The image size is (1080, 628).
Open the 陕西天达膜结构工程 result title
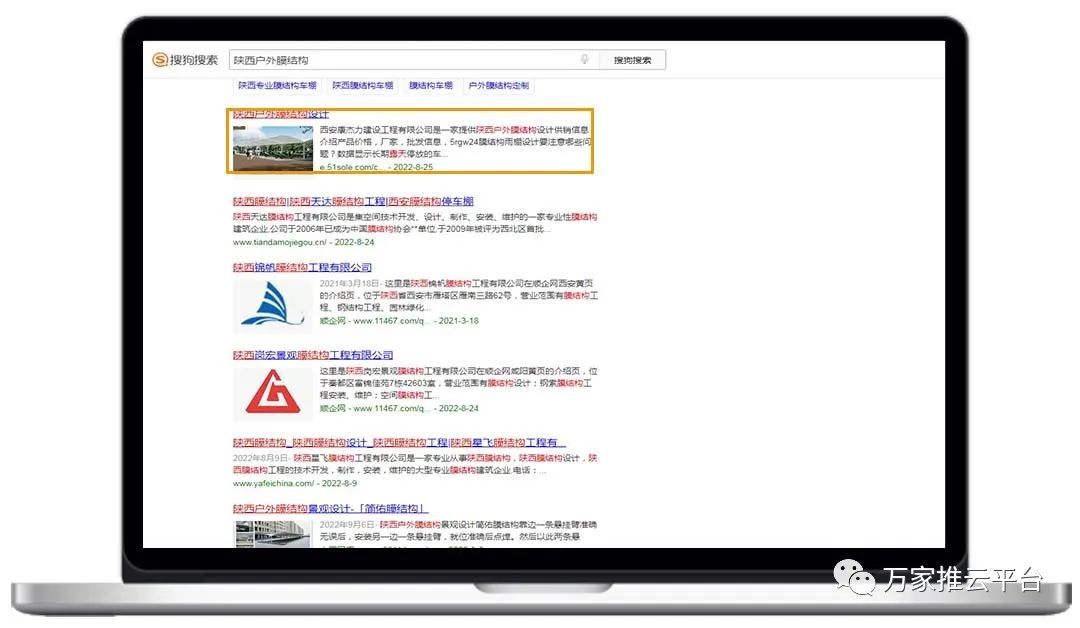click(x=353, y=201)
